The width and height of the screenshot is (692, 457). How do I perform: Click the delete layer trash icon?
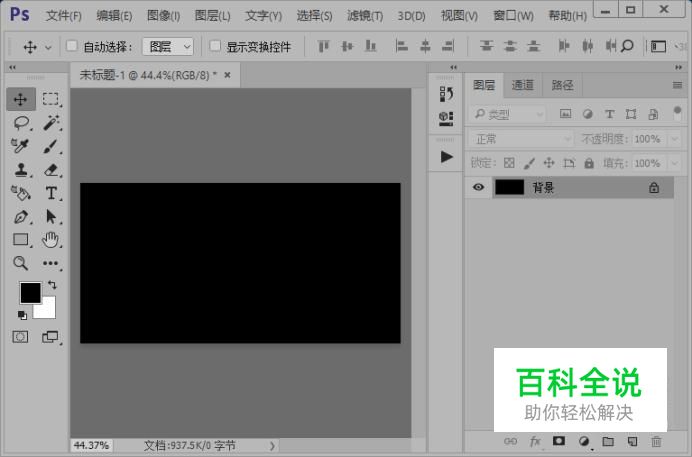[656, 441]
